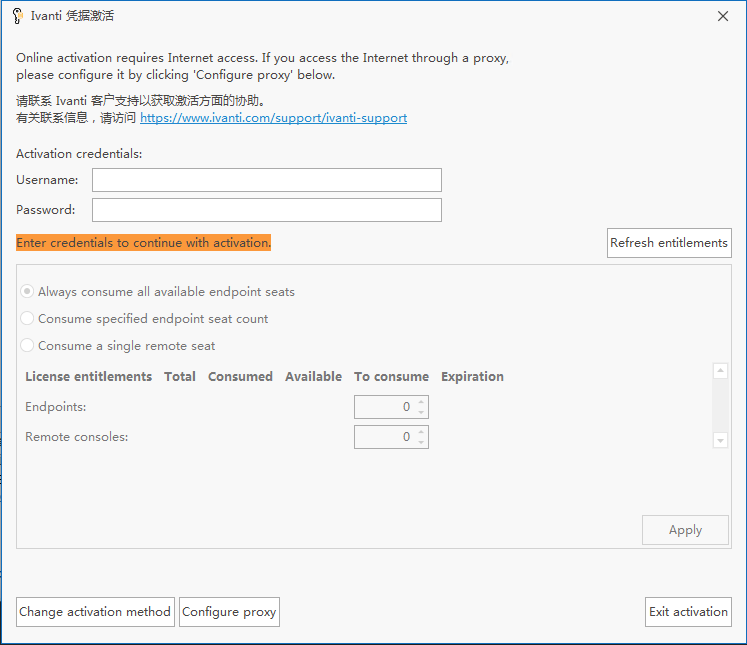747x645 pixels.
Task: Click the 'To consume' column header
Action: pos(391,376)
